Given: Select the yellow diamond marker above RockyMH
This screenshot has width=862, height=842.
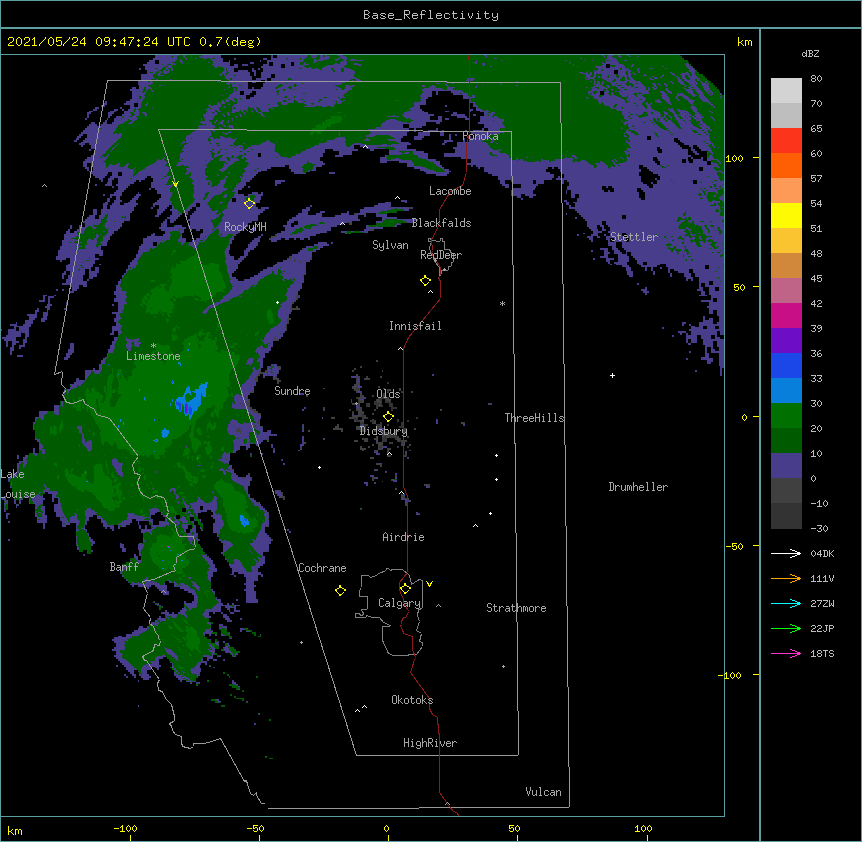Looking at the screenshot, I should [x=249, y=203].
